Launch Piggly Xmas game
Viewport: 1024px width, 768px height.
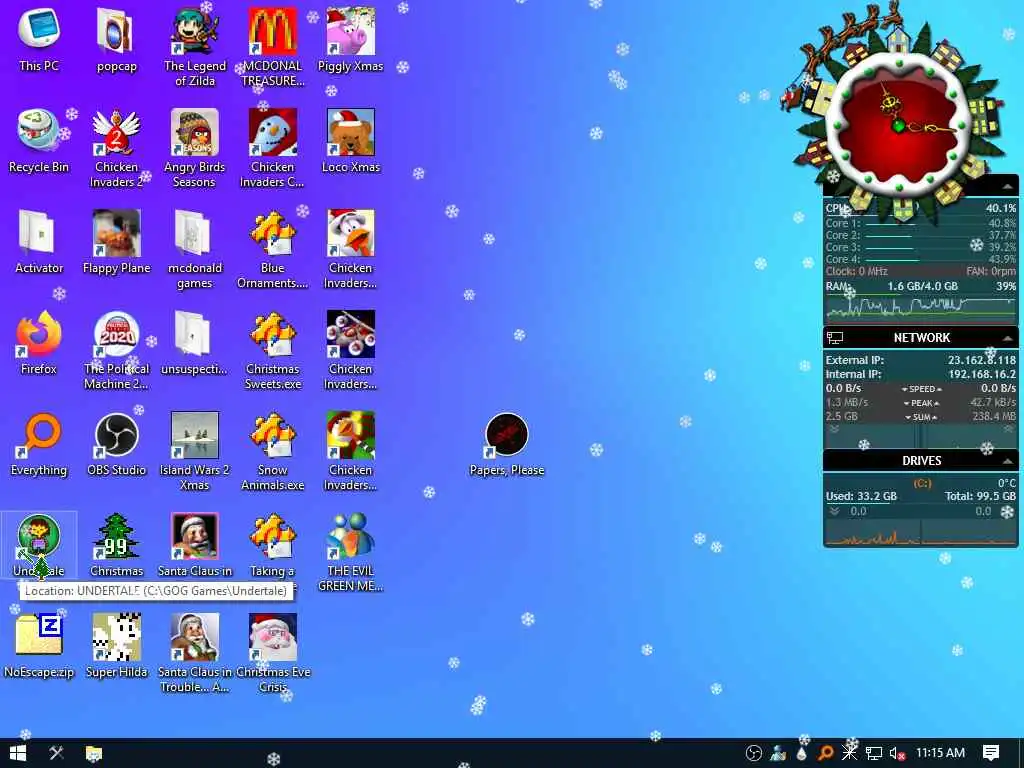(x=351, y=38)
